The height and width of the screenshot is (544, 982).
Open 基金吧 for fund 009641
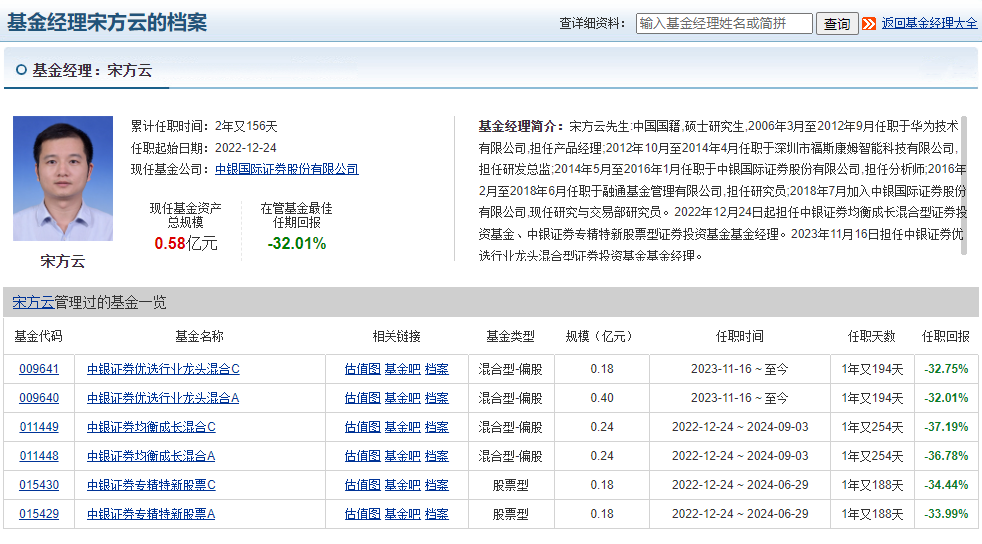click(x=402, y=369)
